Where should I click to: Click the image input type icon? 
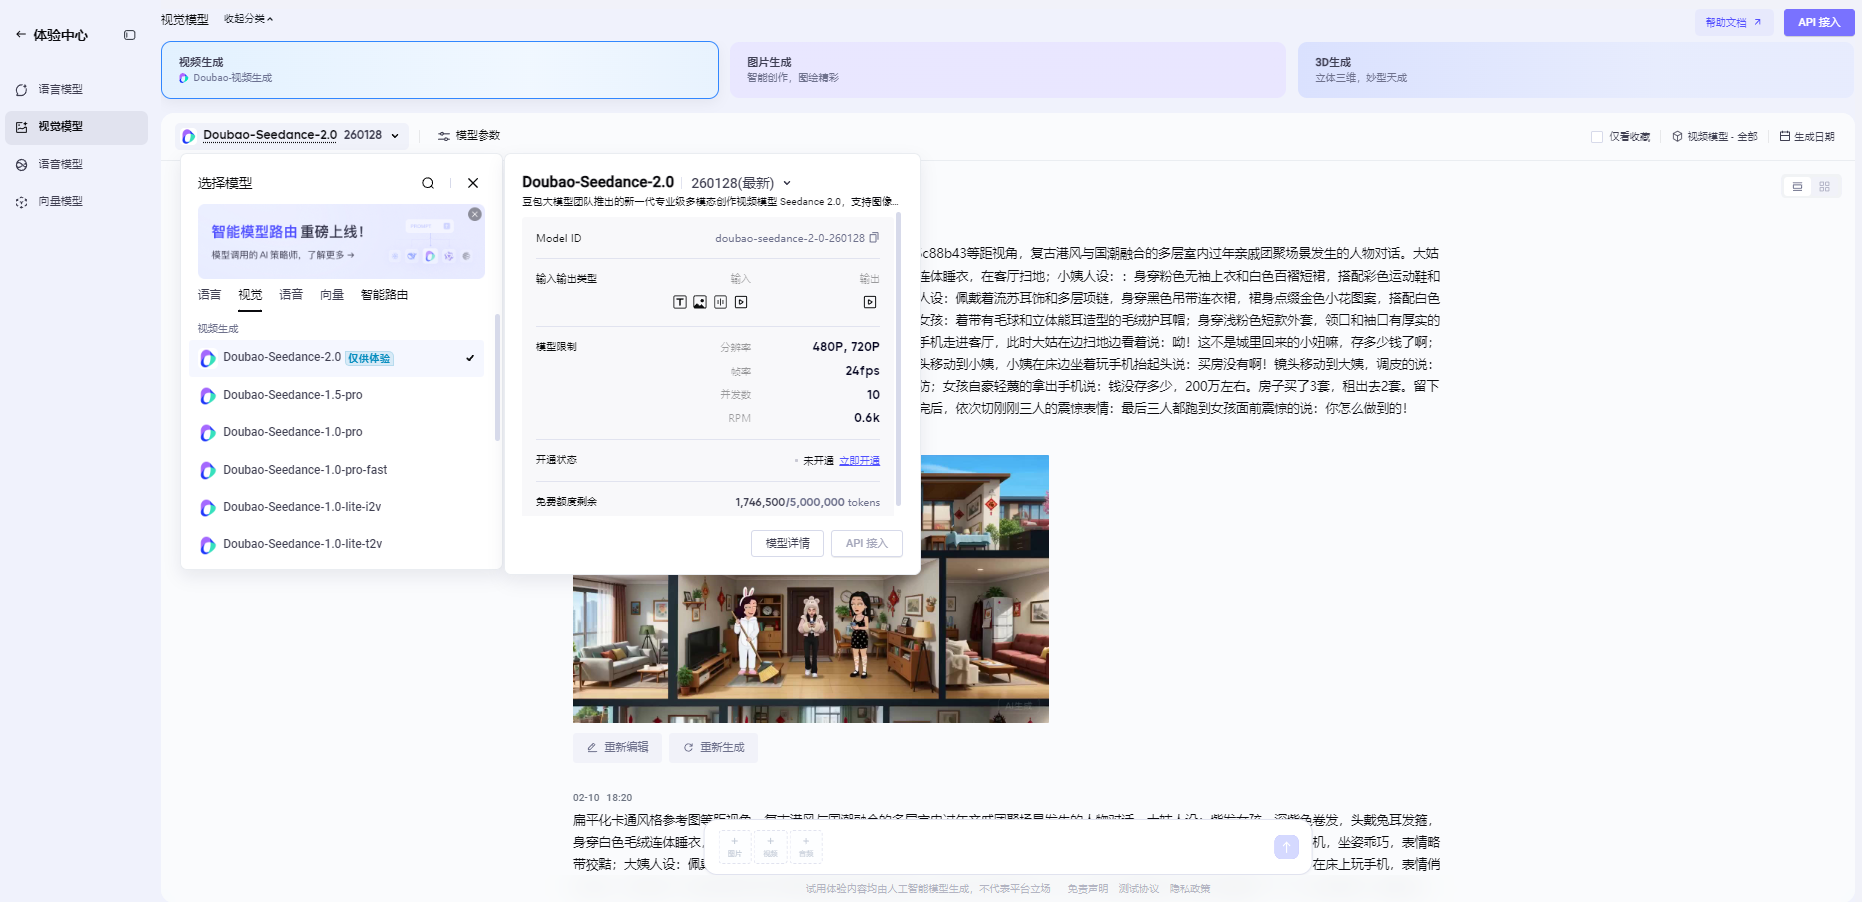click(699, 301)
